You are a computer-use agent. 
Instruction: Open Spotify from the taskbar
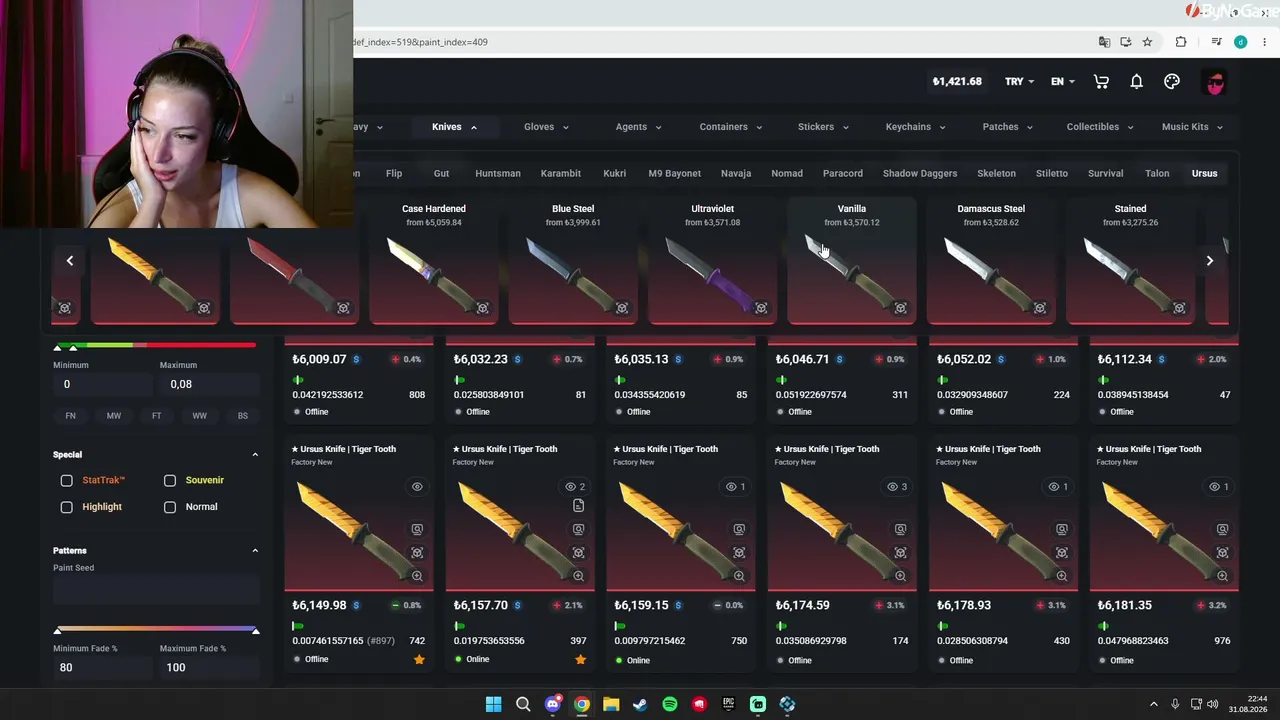(670, 704)
